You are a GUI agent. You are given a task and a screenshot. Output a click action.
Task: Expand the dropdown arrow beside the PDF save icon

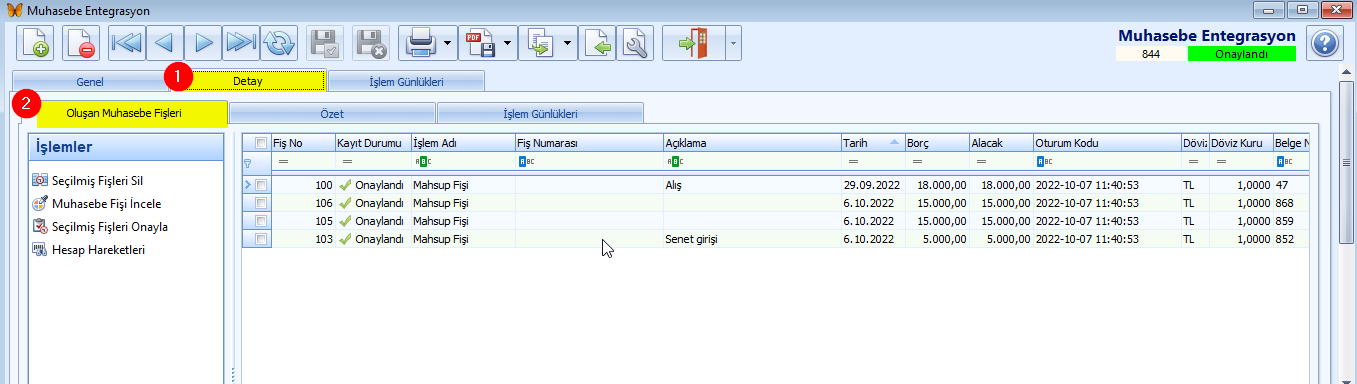click(508, 43)
